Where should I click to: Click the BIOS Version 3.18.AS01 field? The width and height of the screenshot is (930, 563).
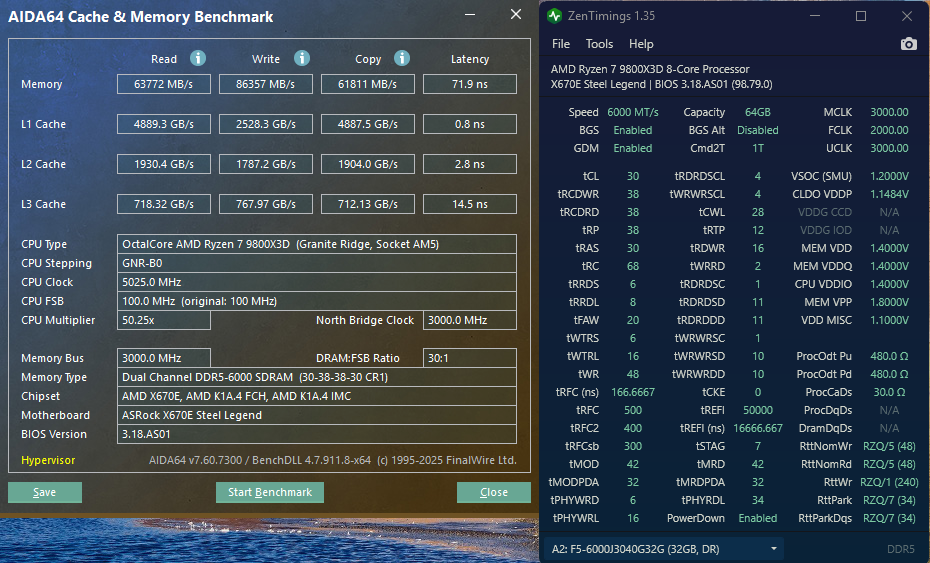pyautogui.click(x=317, y=434)
